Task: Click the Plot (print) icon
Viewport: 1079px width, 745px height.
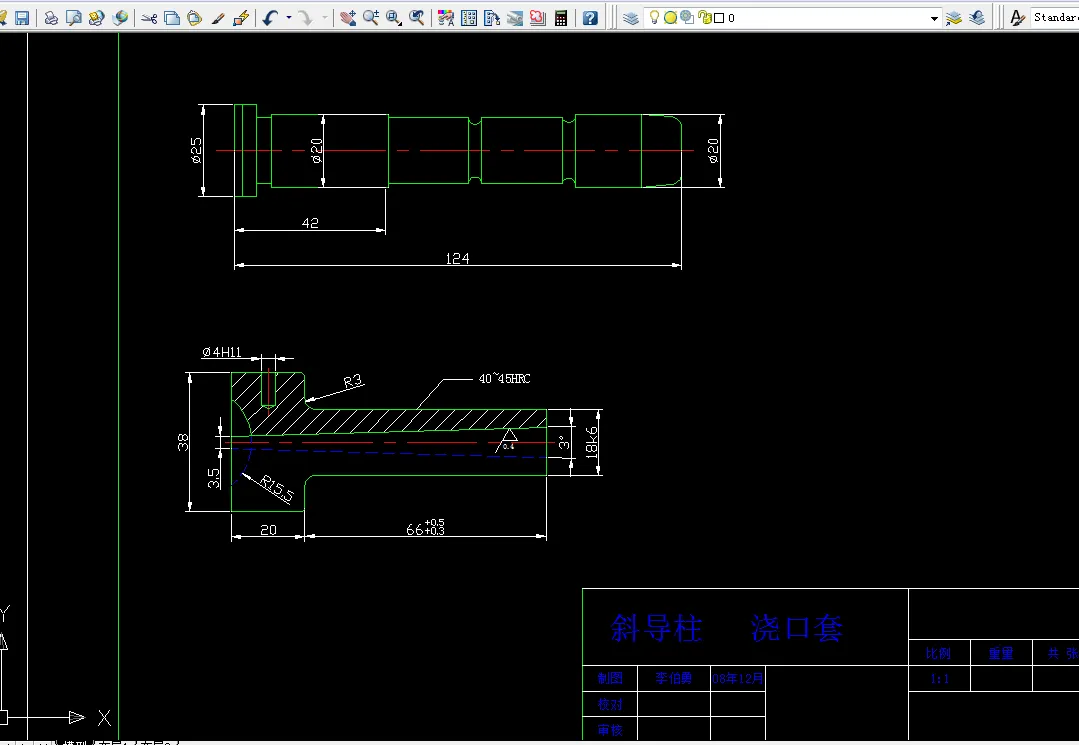Action: click(51, 18)
